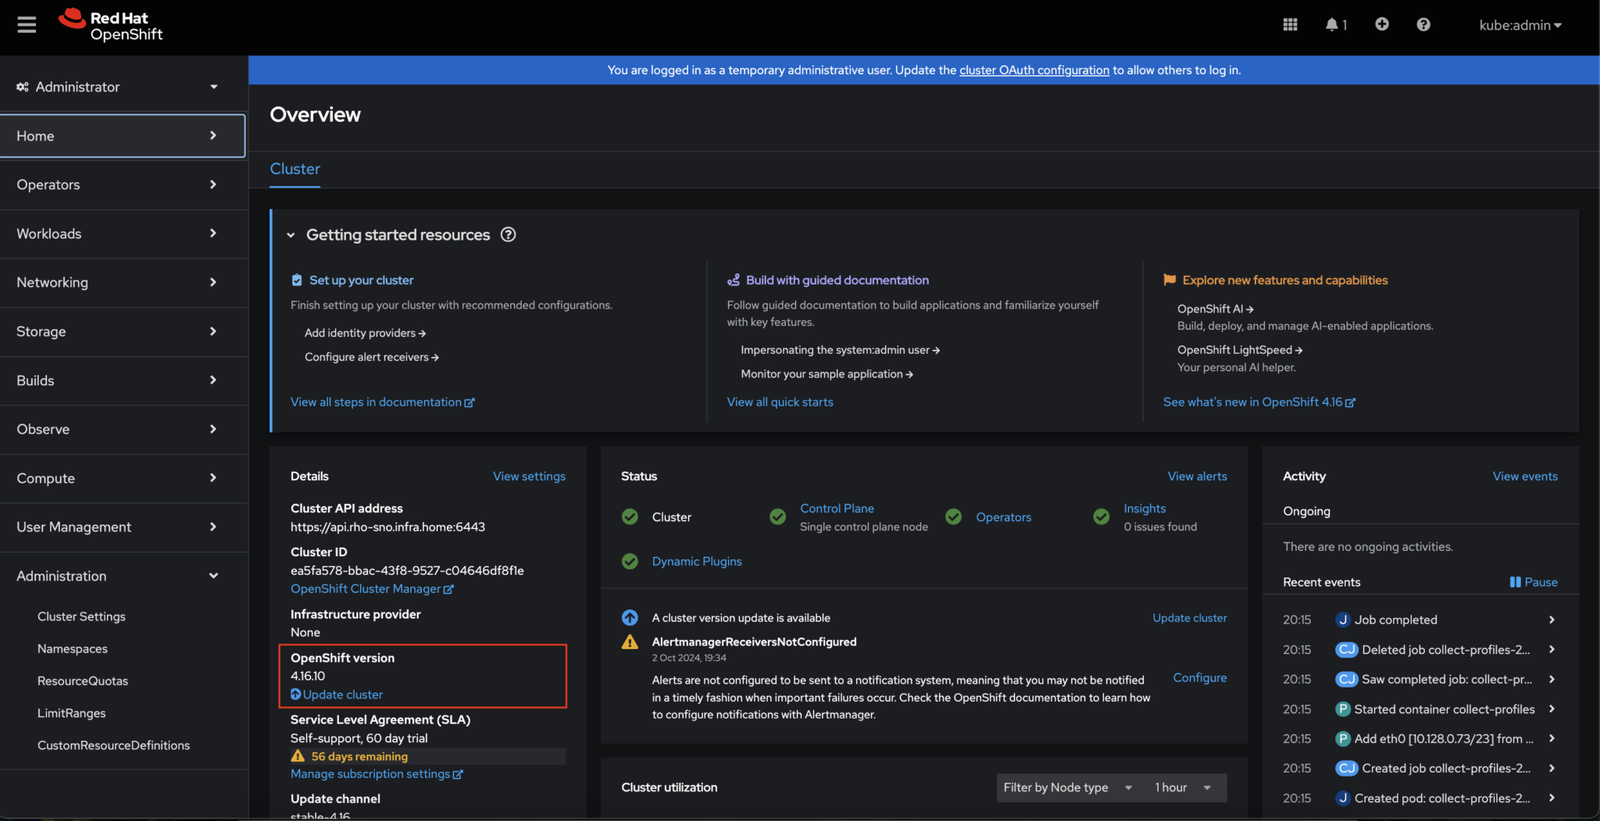Open Namespaces in the sidebar

pos(73,649)
